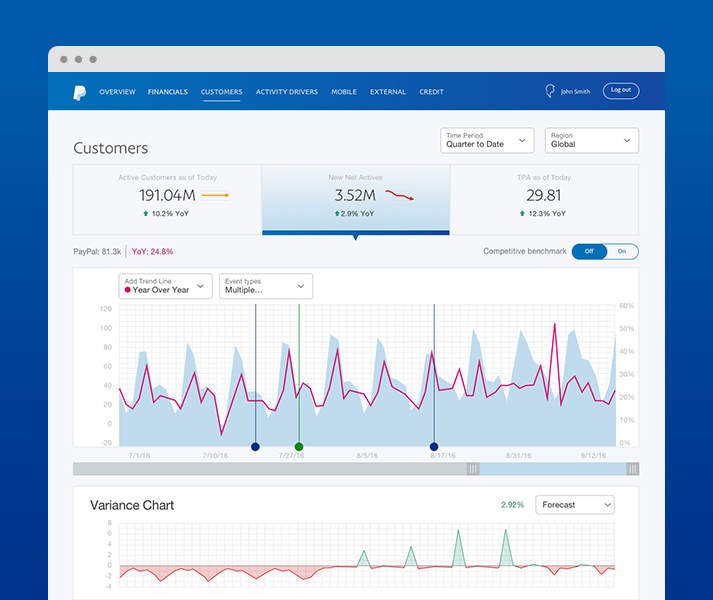713x600 pixels.
Task: Click the highlighted range in the timeline slider
Action: 553,469
